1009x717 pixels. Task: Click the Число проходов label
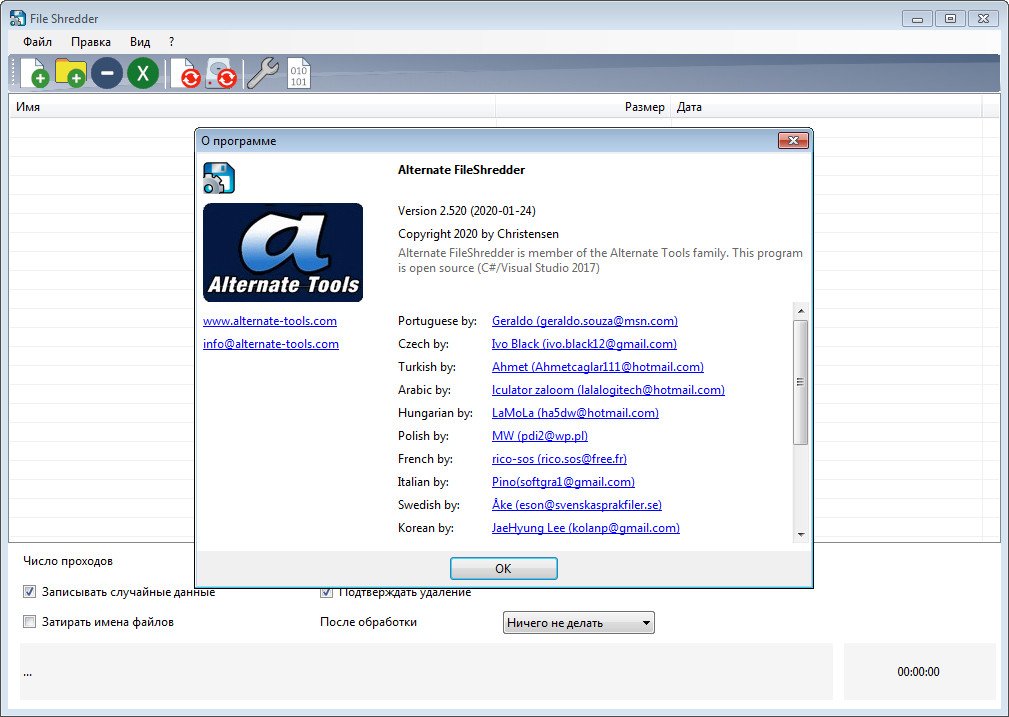pyautogui.click(x=68, y=561)
